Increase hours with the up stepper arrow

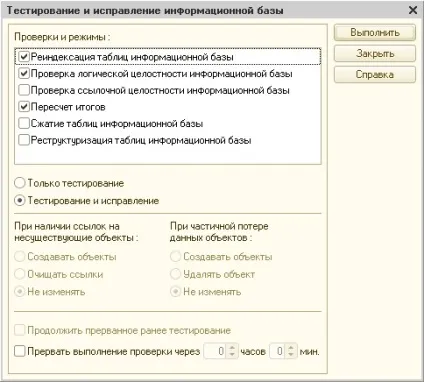(x=233, y=347)
